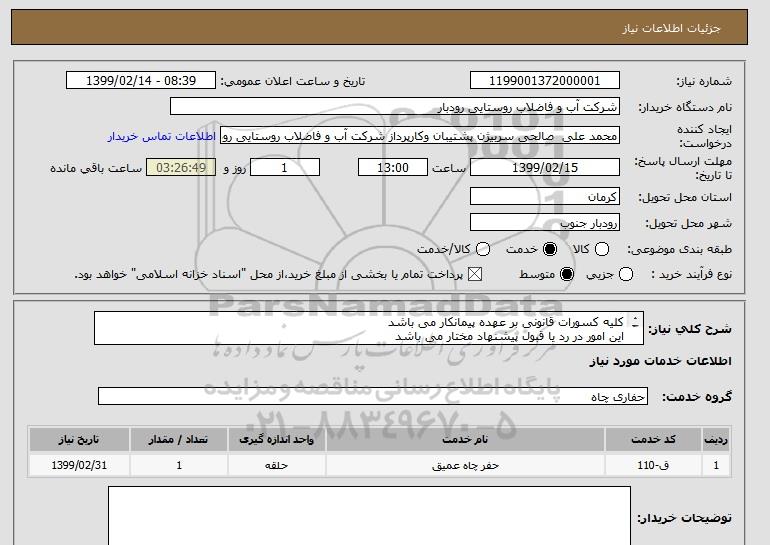Click need date cell 1399/02/31
This screenshot has width=770, height=545.
pyautogui.click(x=79, y=465)
